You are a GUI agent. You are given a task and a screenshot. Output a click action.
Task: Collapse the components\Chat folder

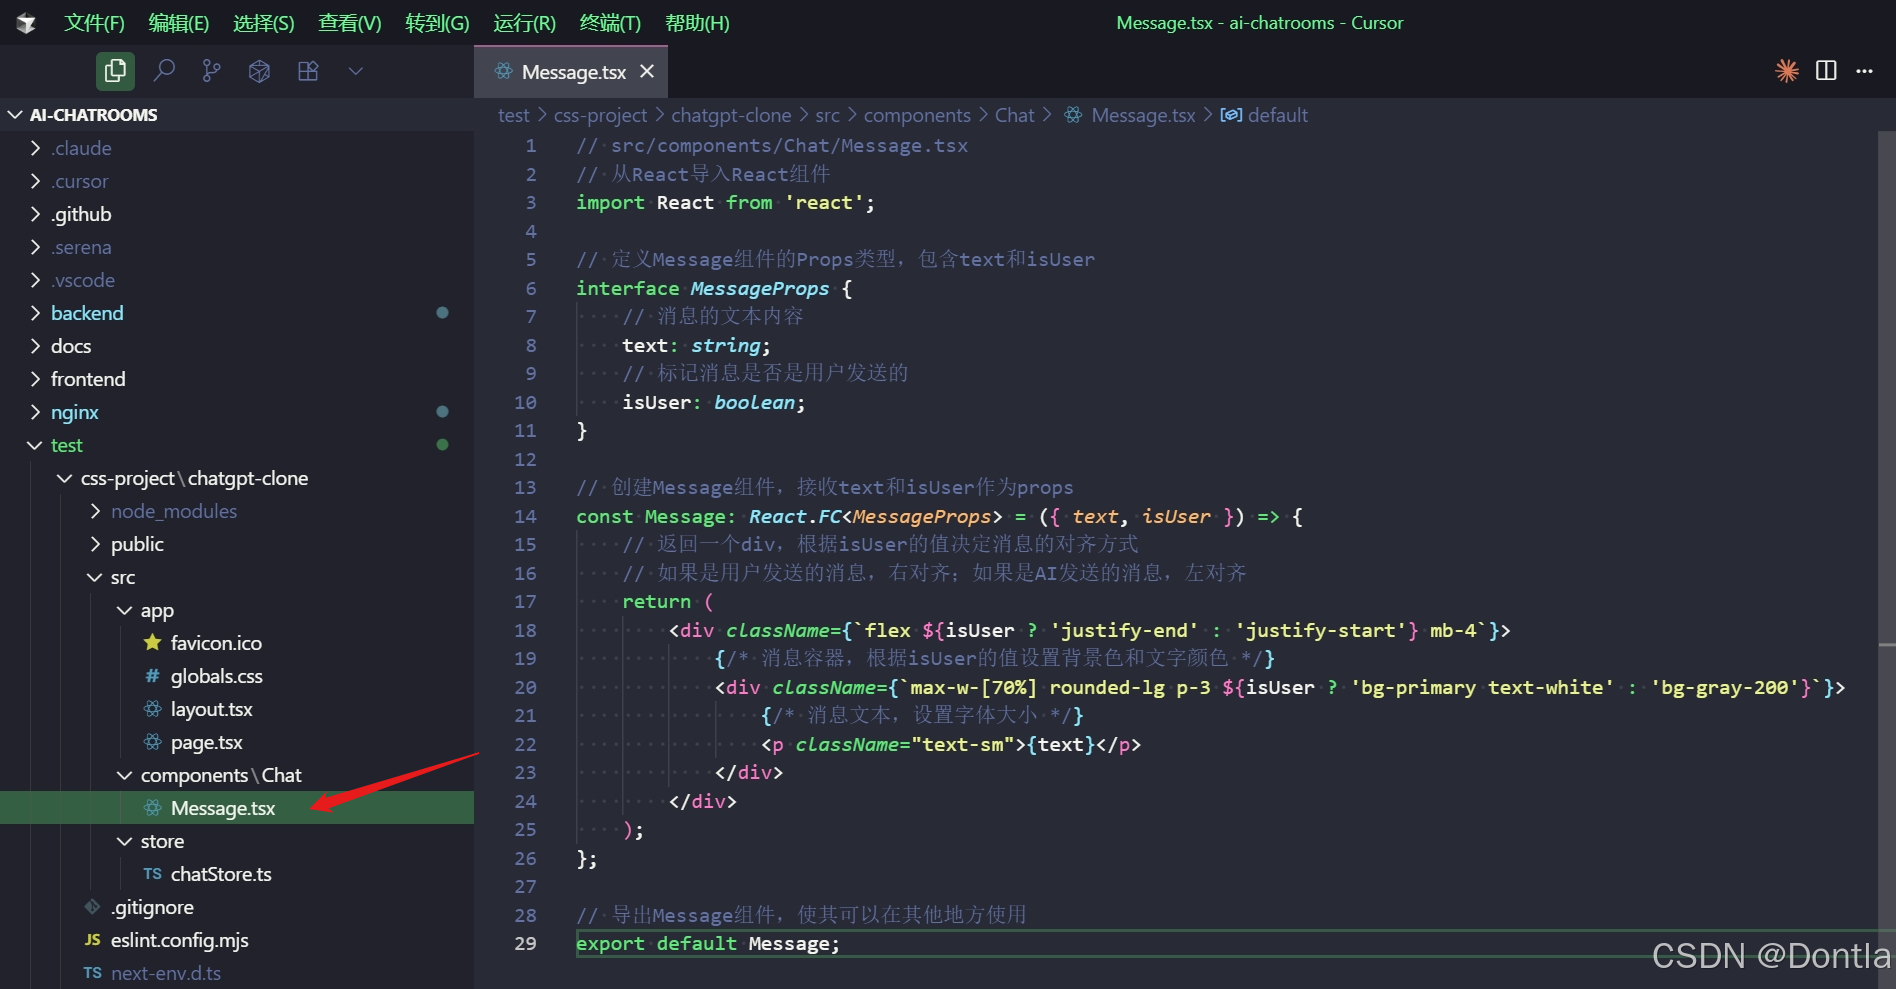pyautogui.click(x=237, y=775)
